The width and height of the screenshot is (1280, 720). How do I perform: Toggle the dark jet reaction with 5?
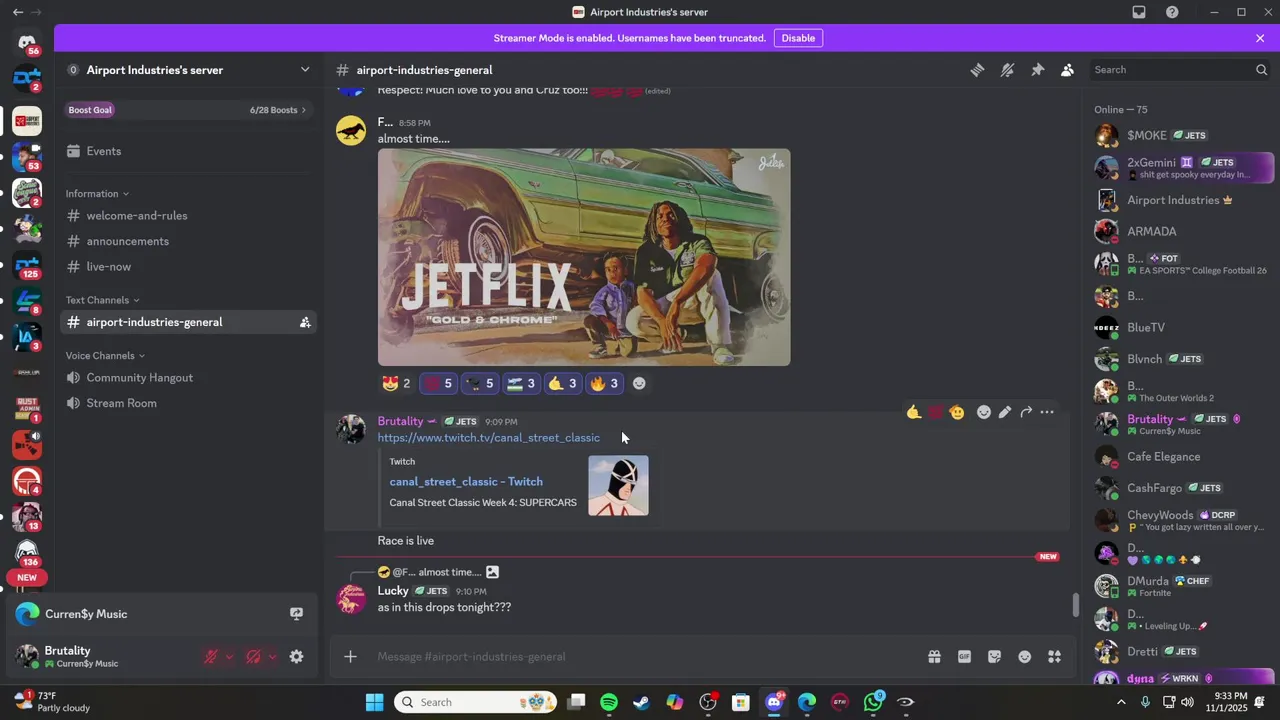pyautogui.click(x=479, y=383)
